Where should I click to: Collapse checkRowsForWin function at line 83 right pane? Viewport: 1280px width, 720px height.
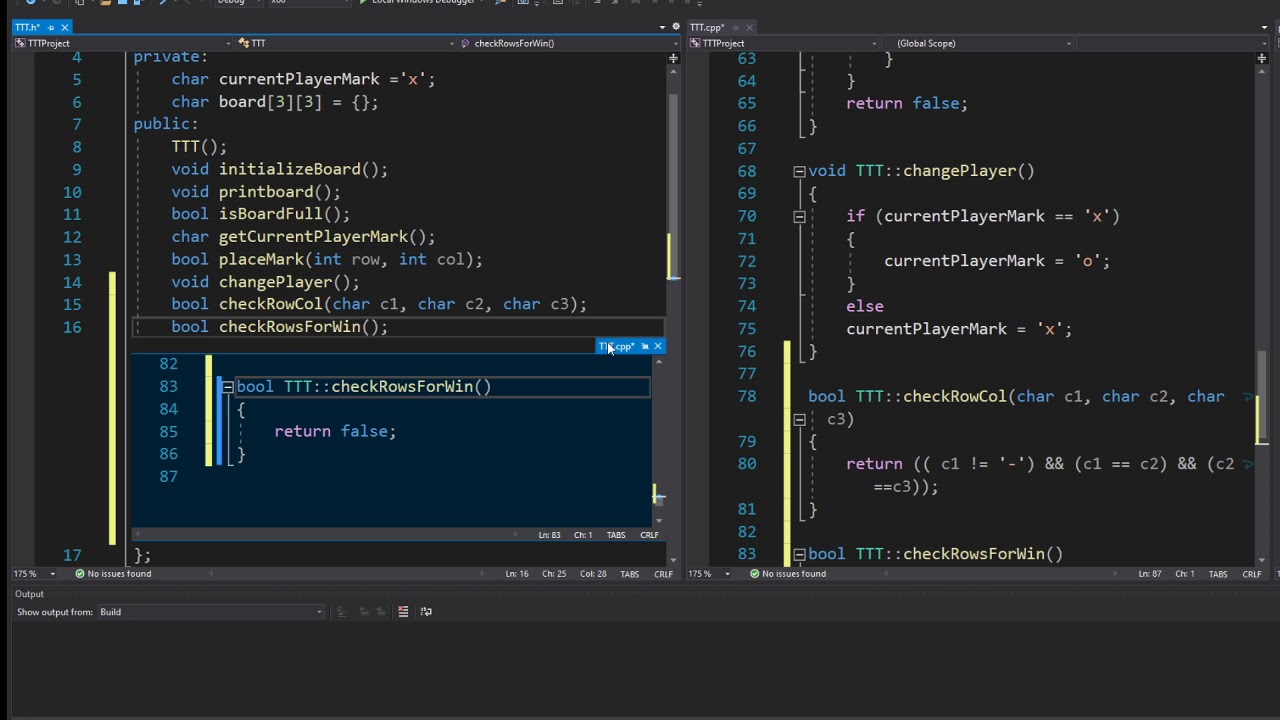point(799,555)
